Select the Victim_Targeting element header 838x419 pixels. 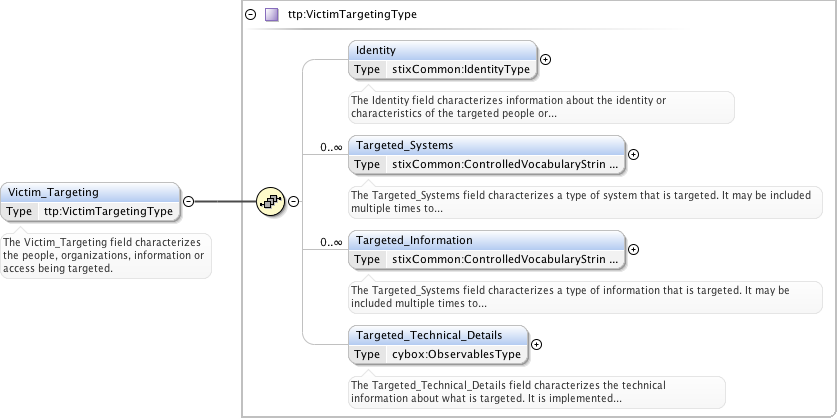90,192
